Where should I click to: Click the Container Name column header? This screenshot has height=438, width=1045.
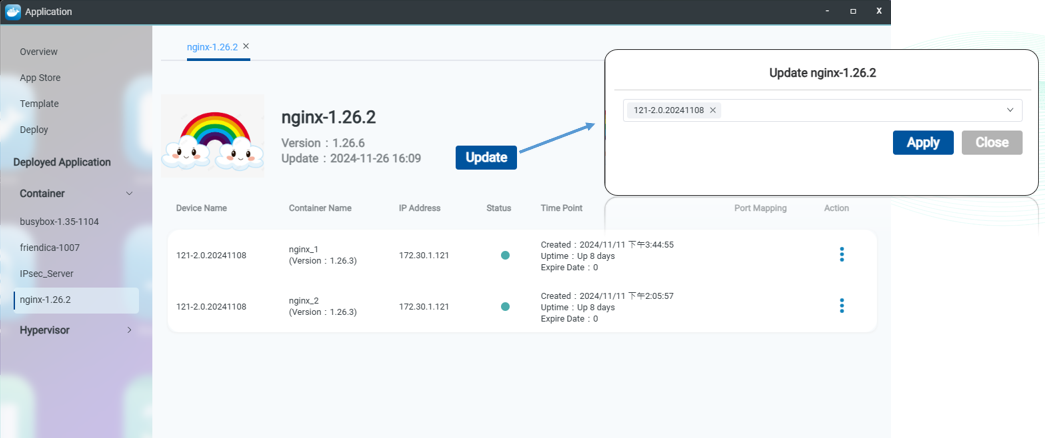(x=320, y=208)
